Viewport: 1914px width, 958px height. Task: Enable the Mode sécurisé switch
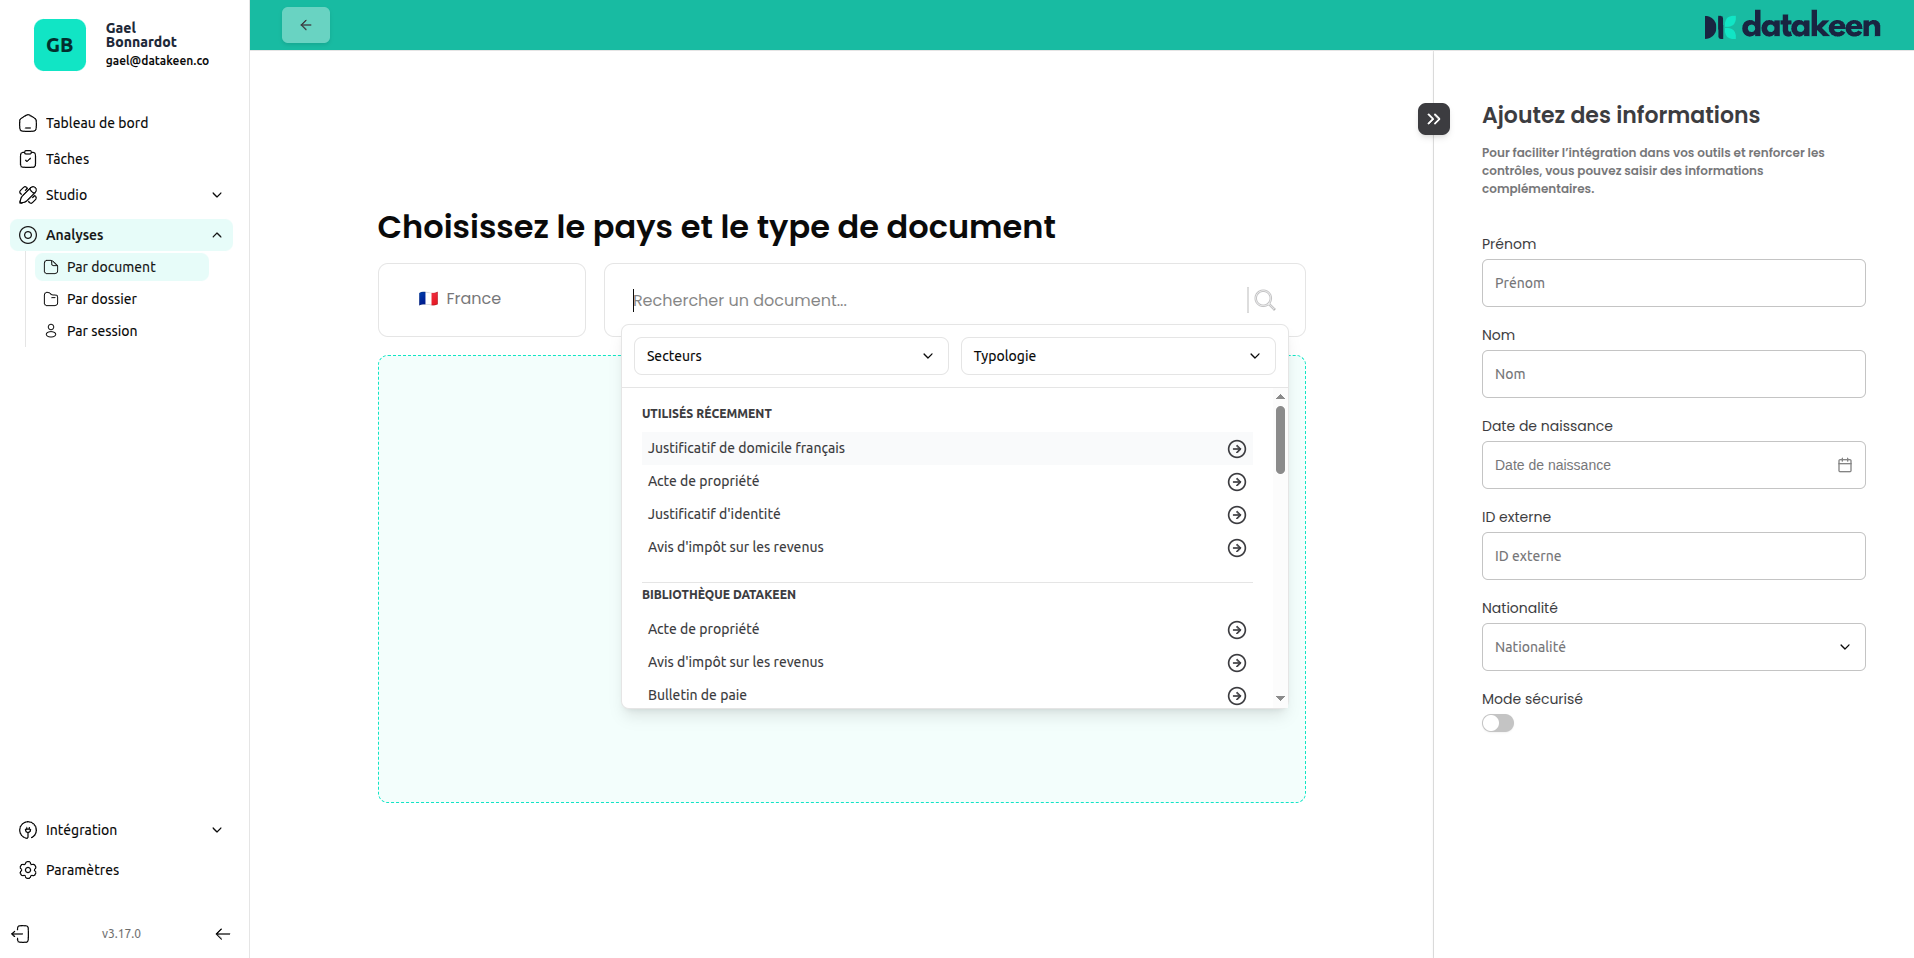[1497, 722]
